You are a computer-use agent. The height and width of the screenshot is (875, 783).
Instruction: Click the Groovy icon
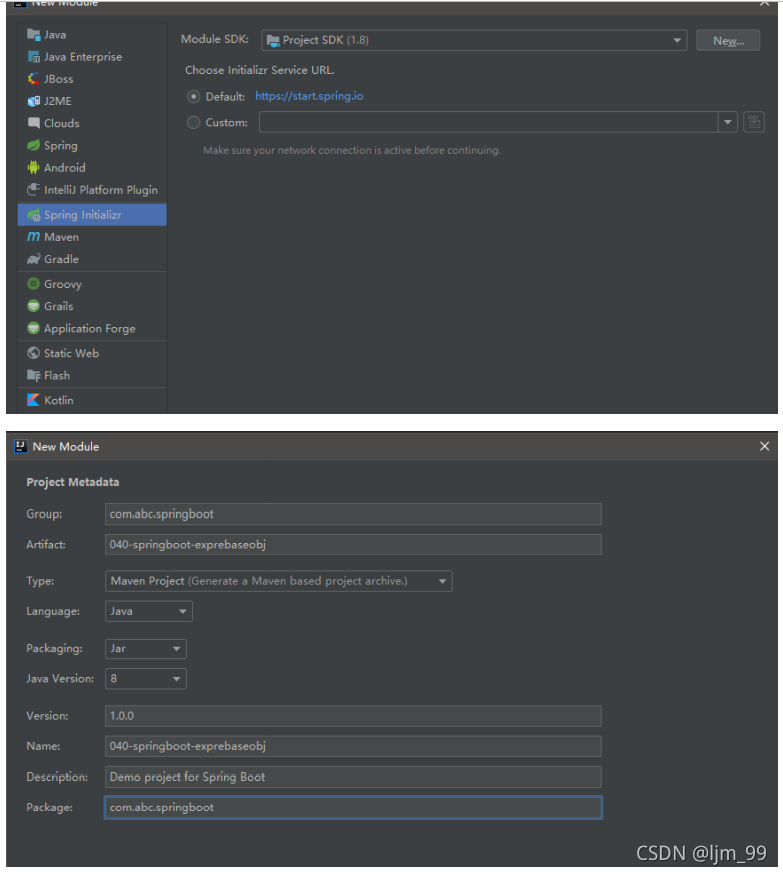pos(33,284)
